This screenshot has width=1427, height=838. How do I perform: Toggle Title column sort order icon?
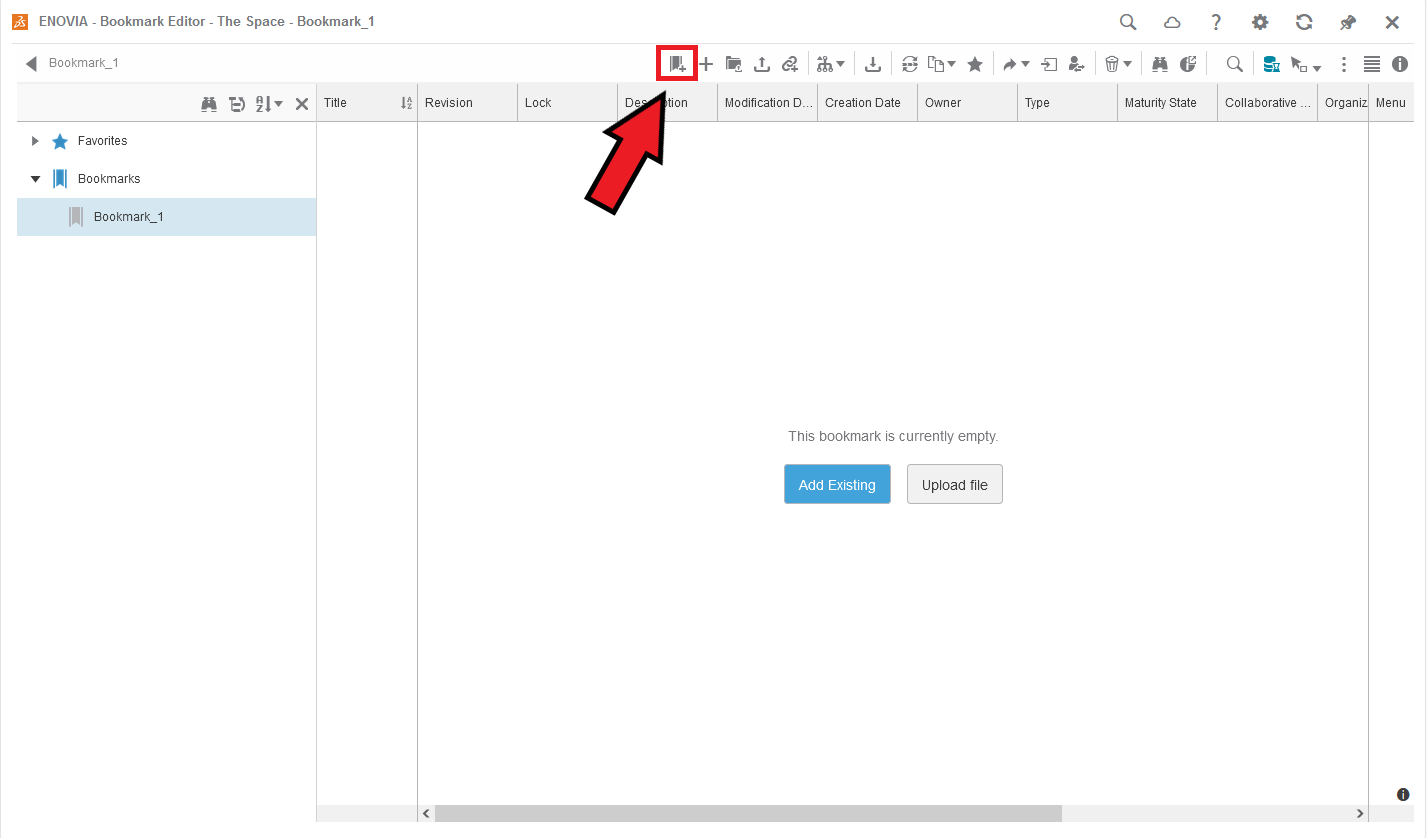coord(406,103)
